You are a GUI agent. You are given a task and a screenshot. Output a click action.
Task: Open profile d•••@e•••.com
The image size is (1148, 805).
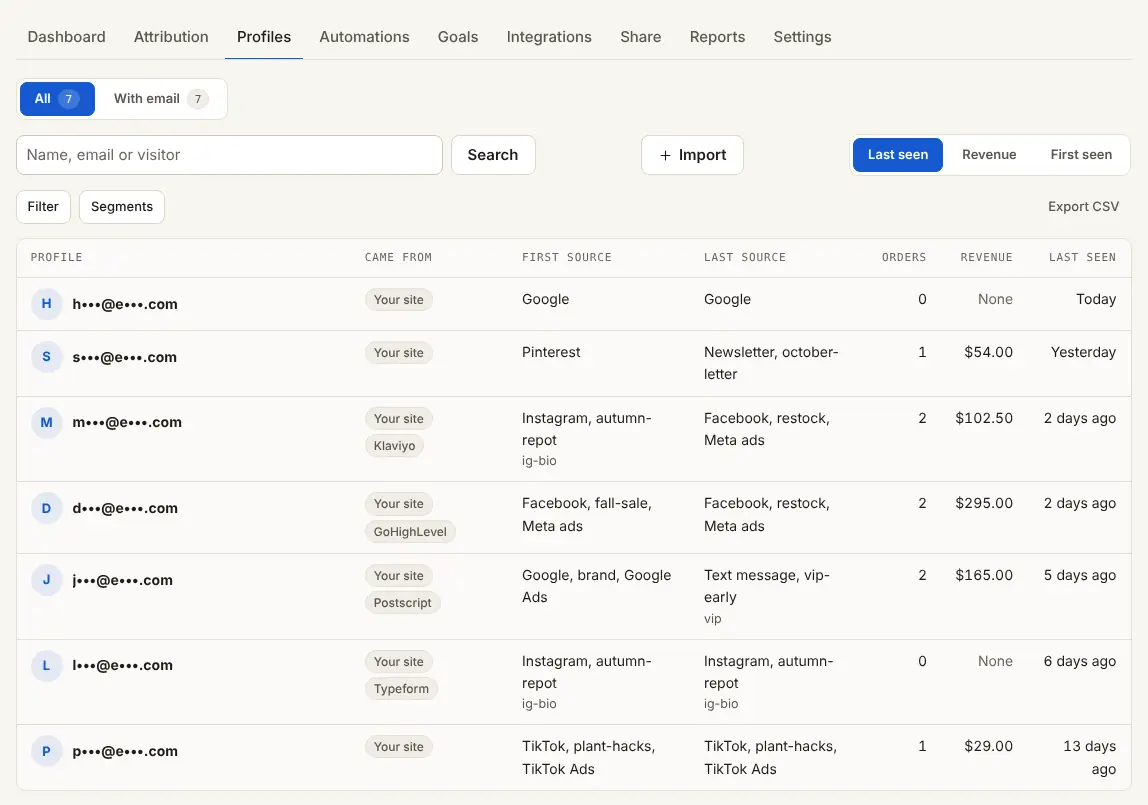124,508
